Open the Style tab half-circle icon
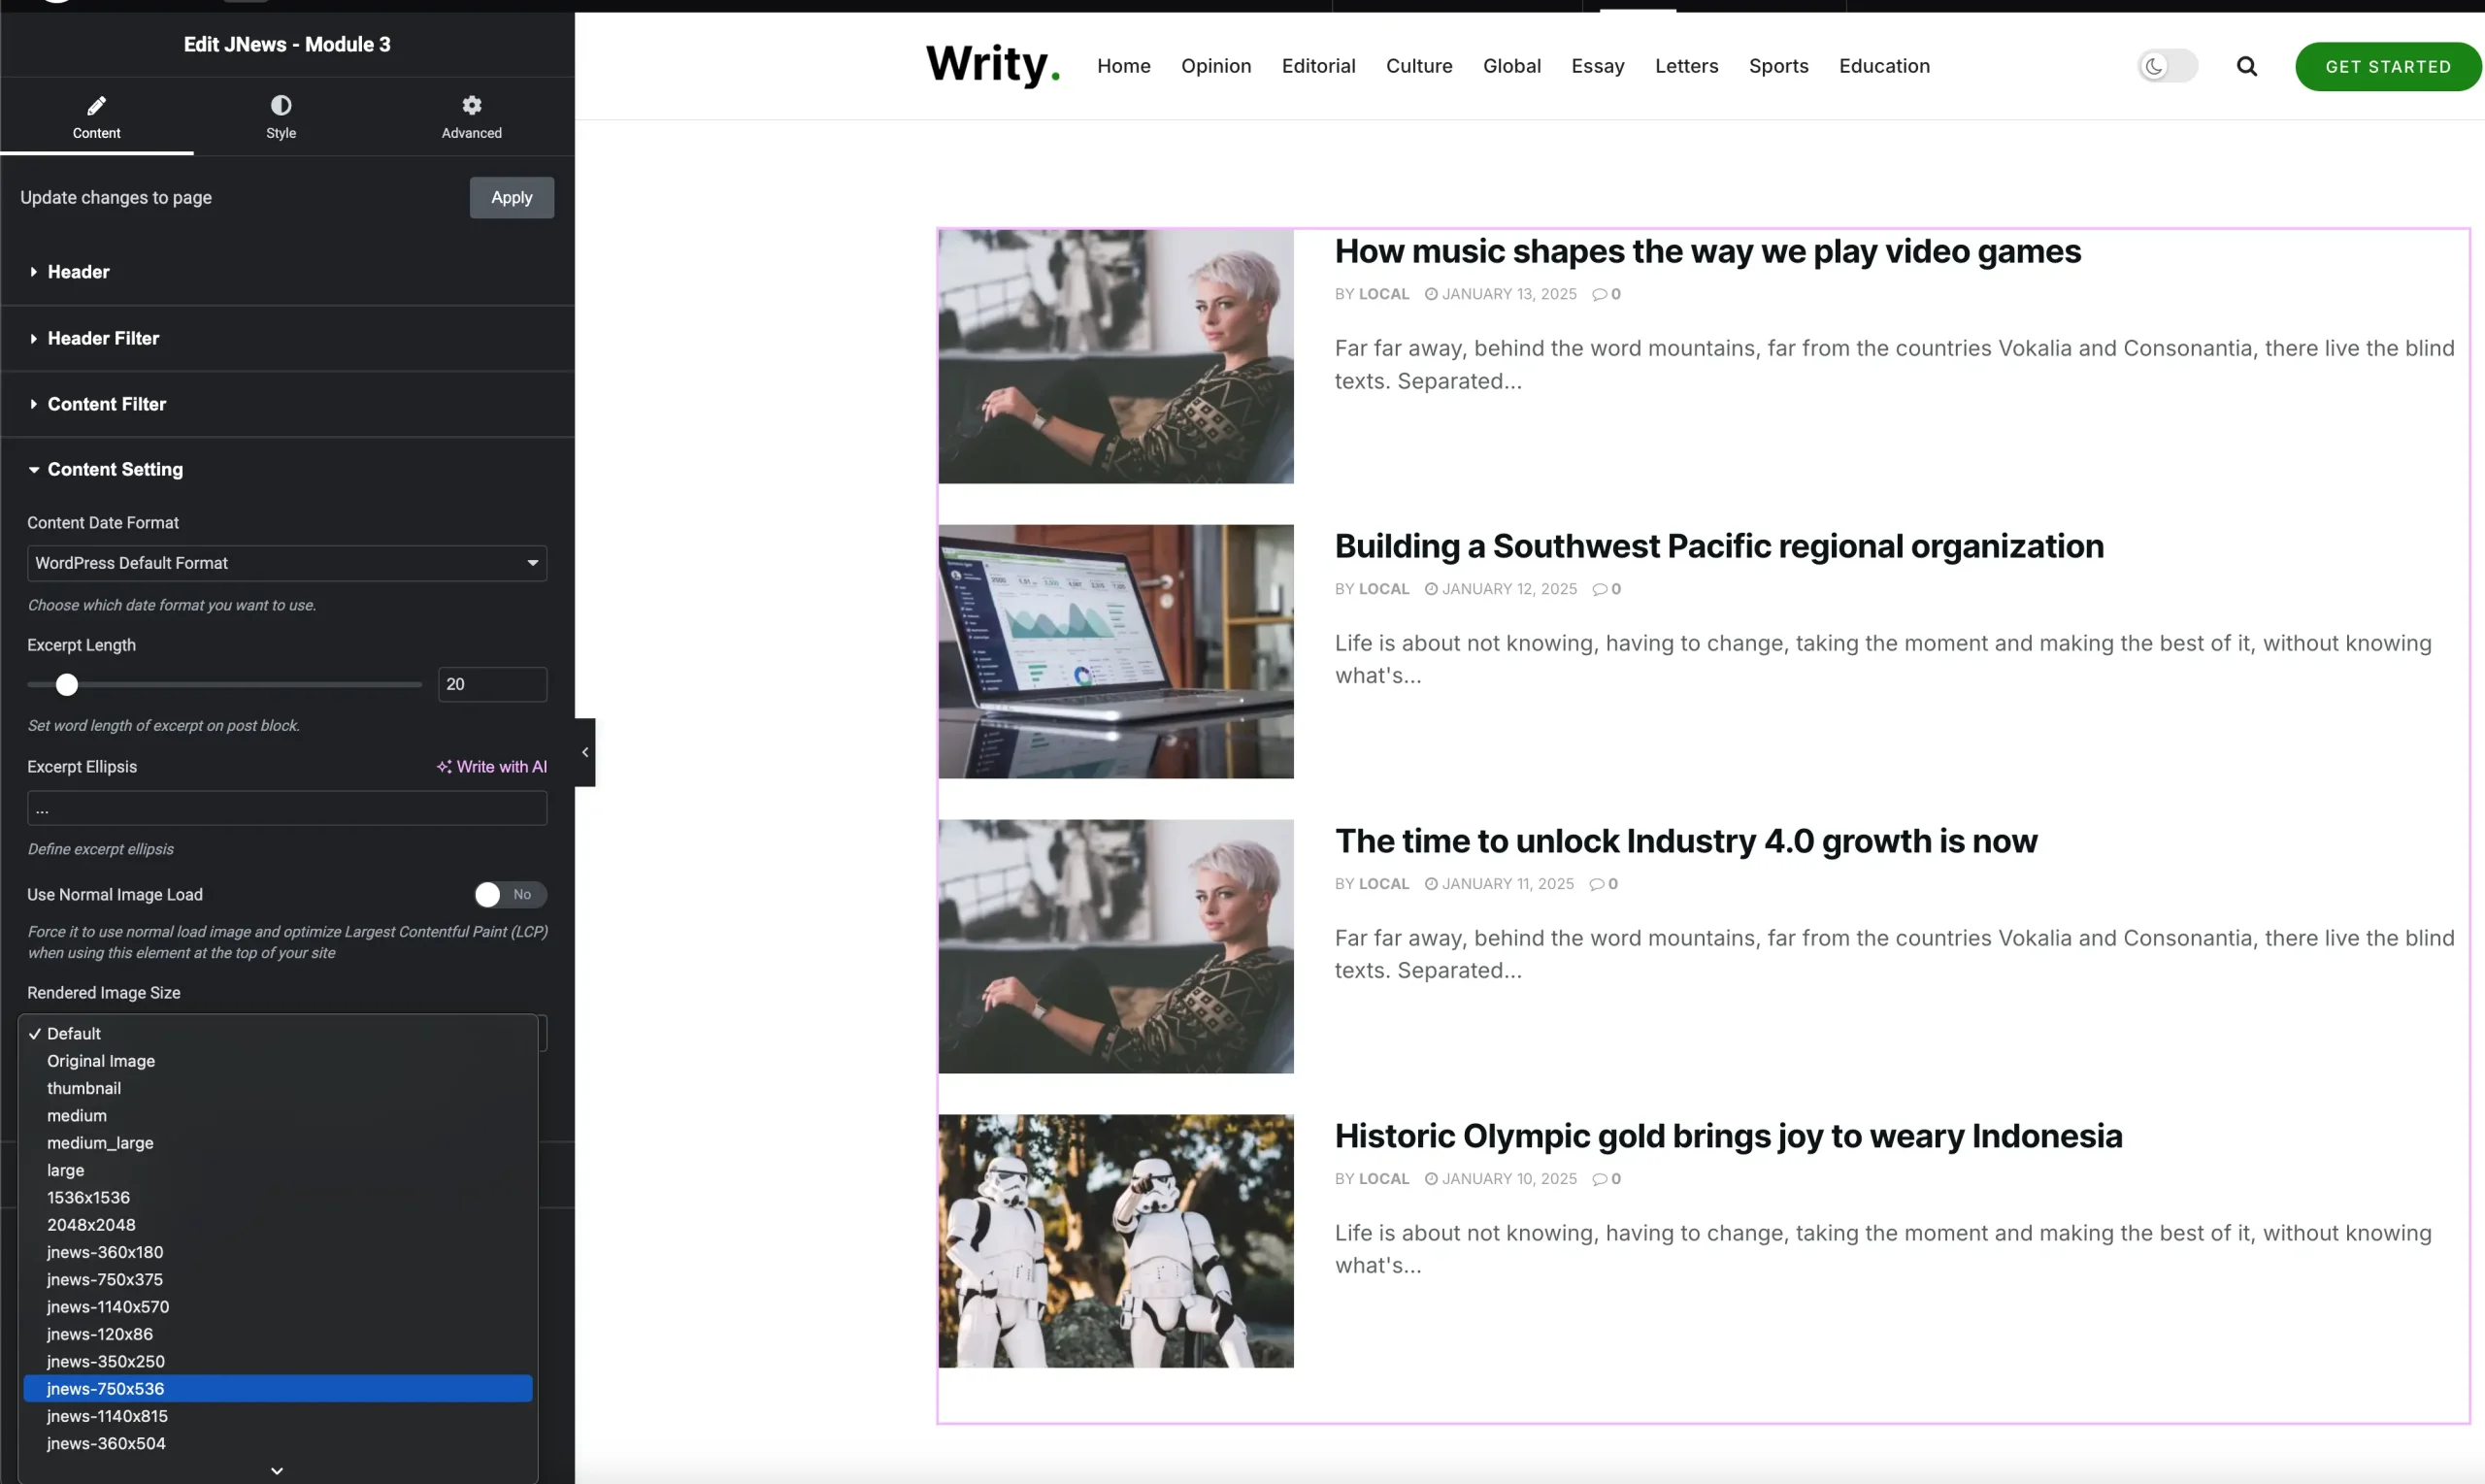The width and height of the screenshot is (2485, 1484). point(281,106)
